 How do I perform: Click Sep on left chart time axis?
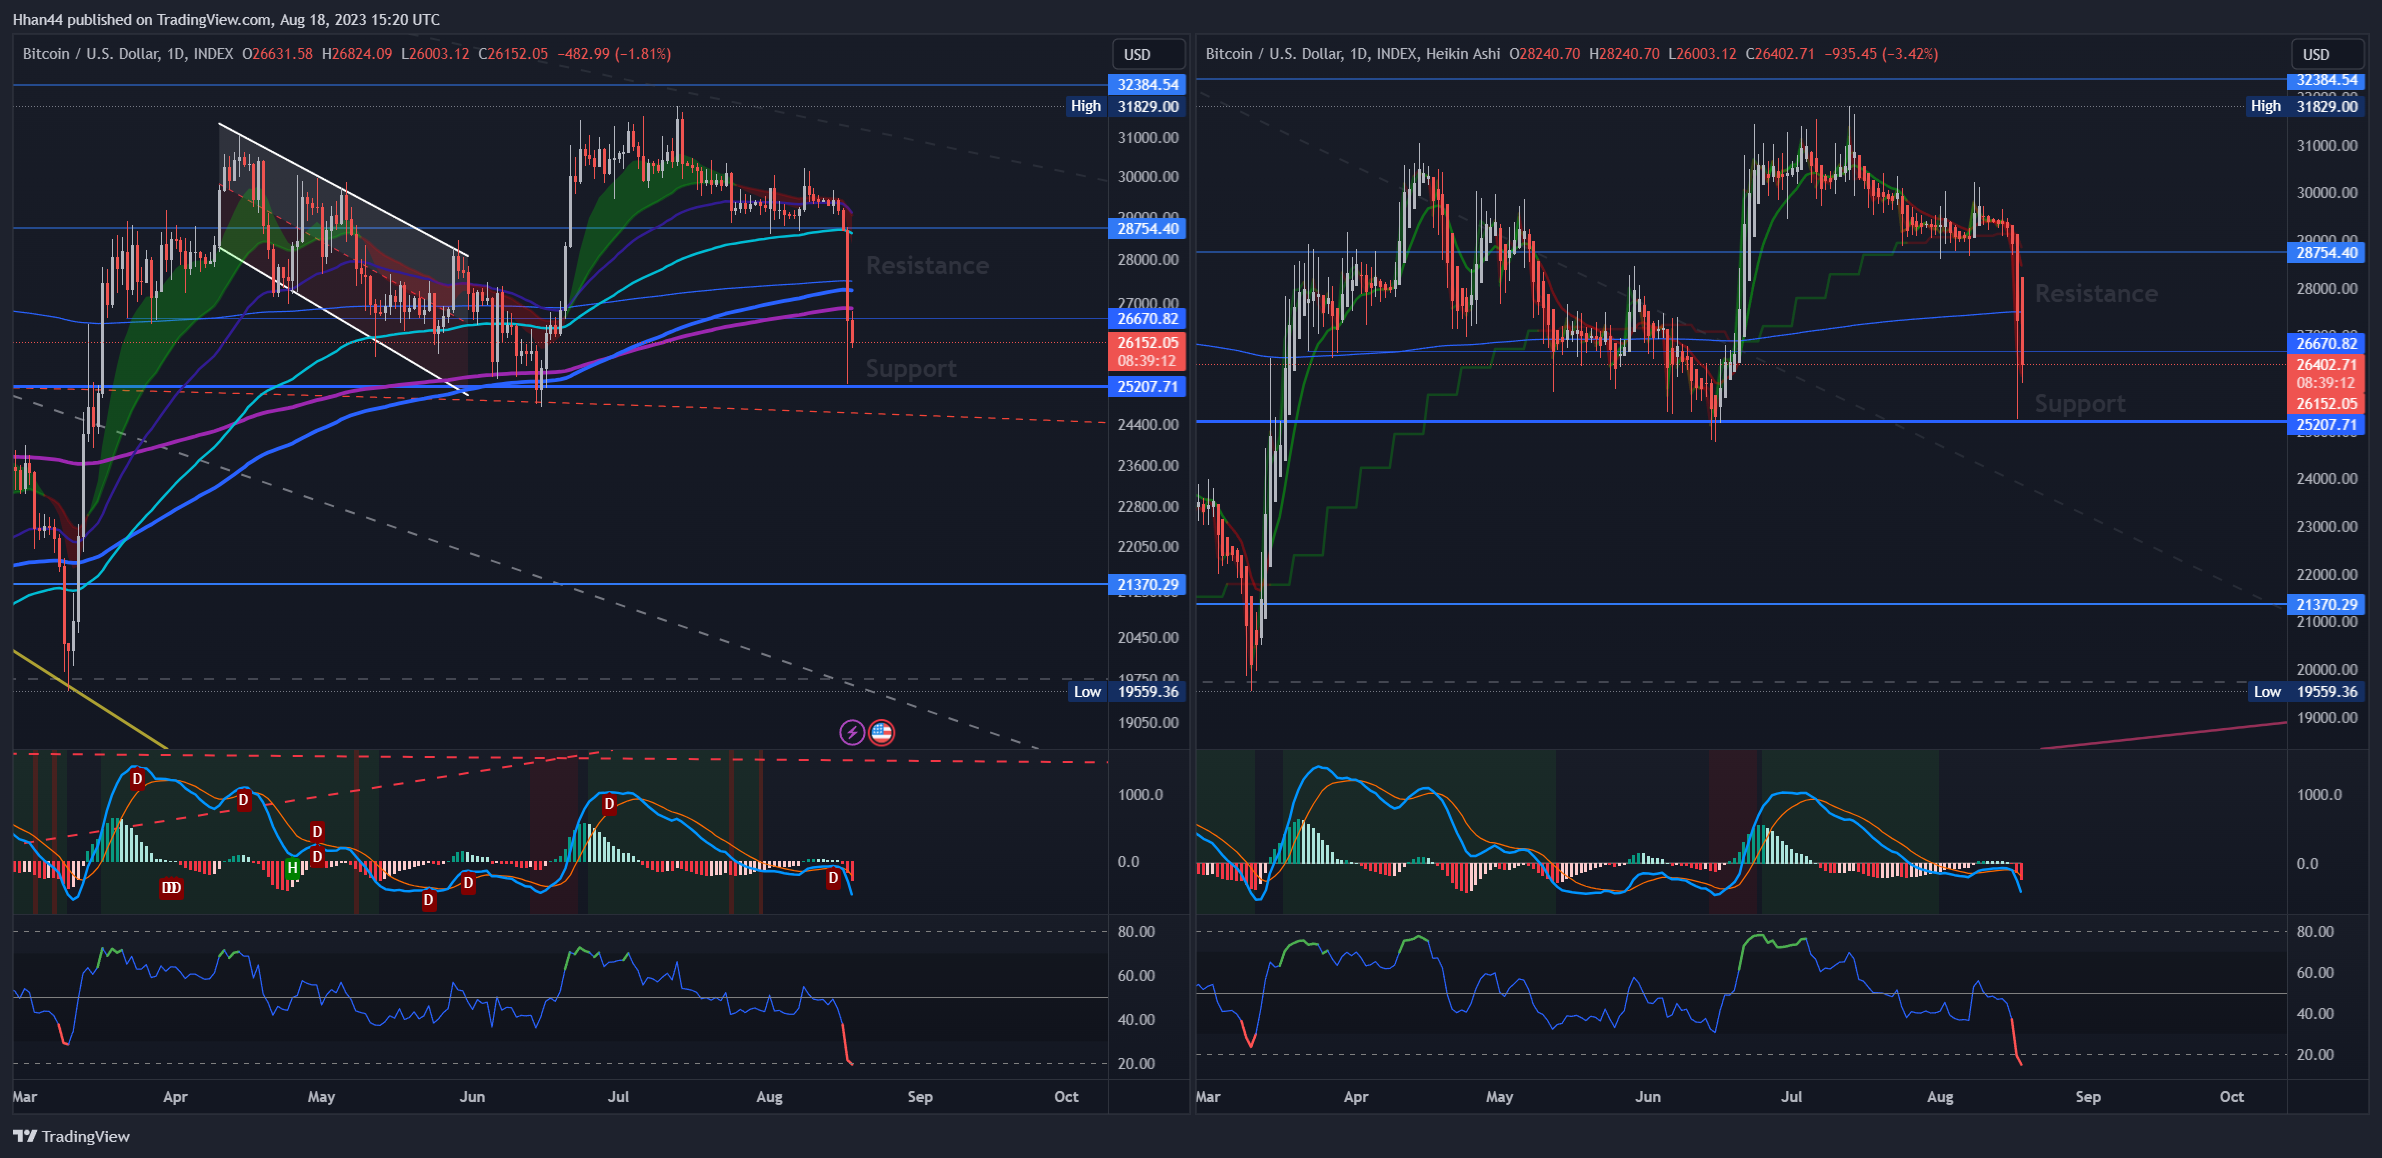[x=920, y=1097]
